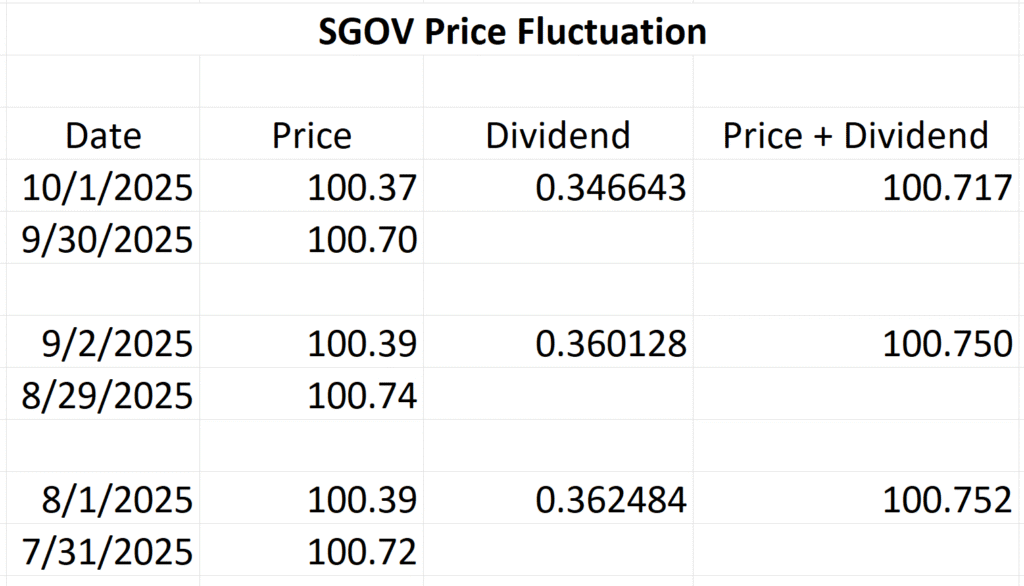Select the SGOV Price Fluctuation title cell
The image size is (1024, 586).
(512, 32)
